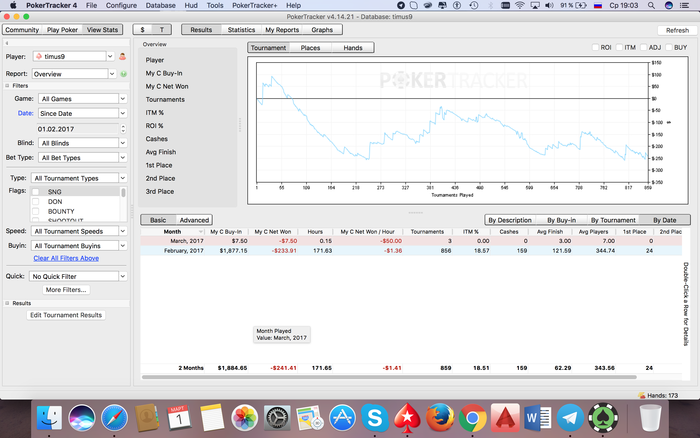Open Skype from the Dock

(375, 418)
